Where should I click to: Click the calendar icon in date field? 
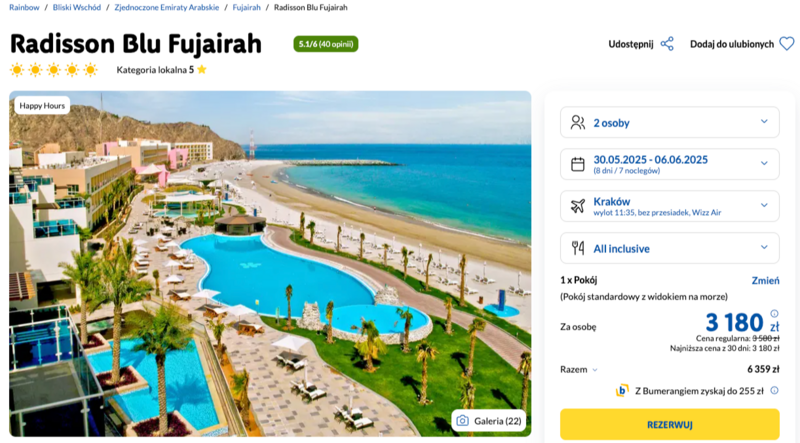[x=578, y=164]
